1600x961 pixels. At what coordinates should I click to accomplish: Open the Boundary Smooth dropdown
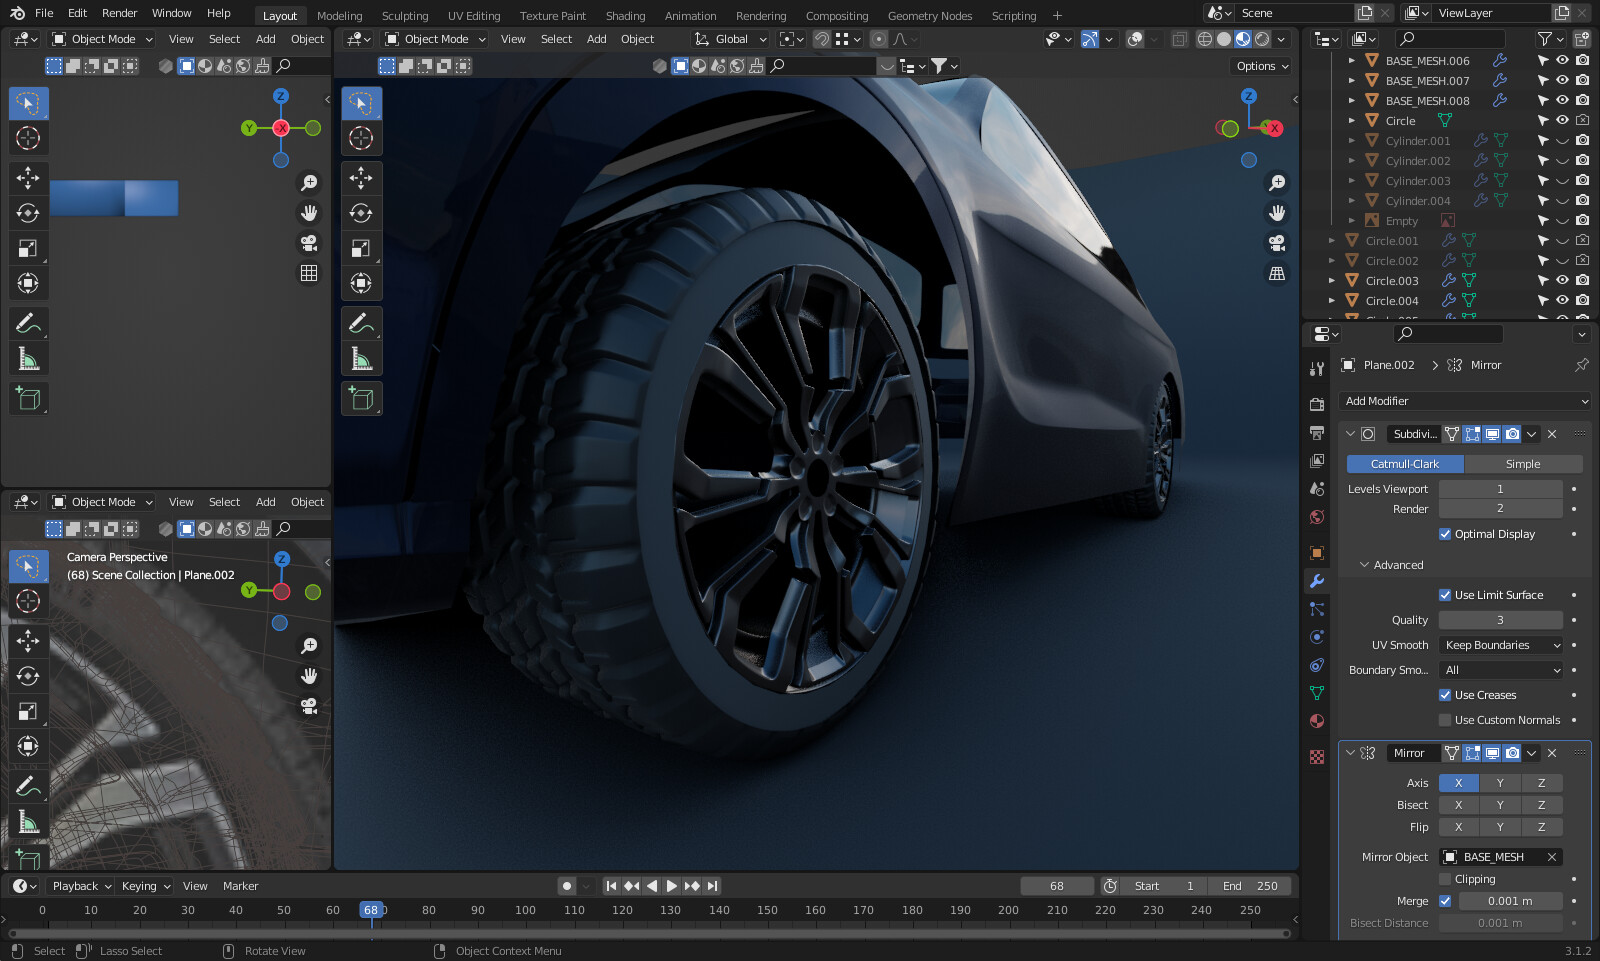click(1501, 670)
